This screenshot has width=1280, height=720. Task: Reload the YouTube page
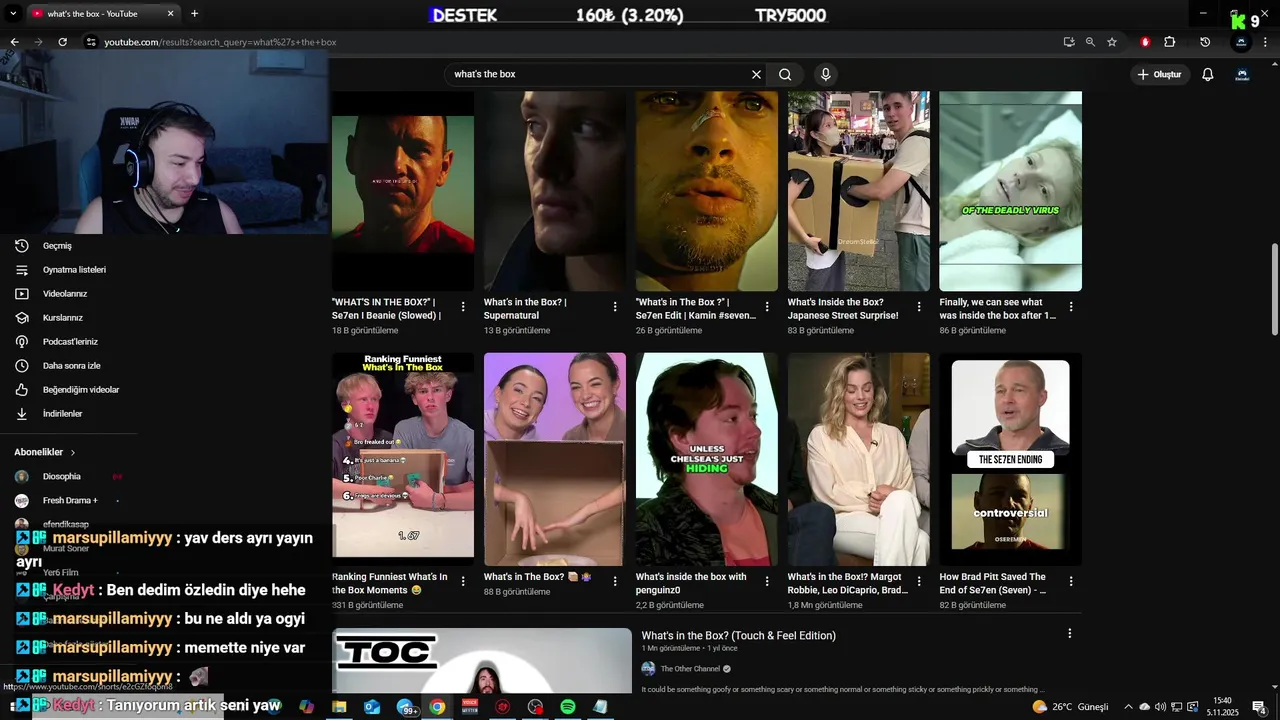62,42
